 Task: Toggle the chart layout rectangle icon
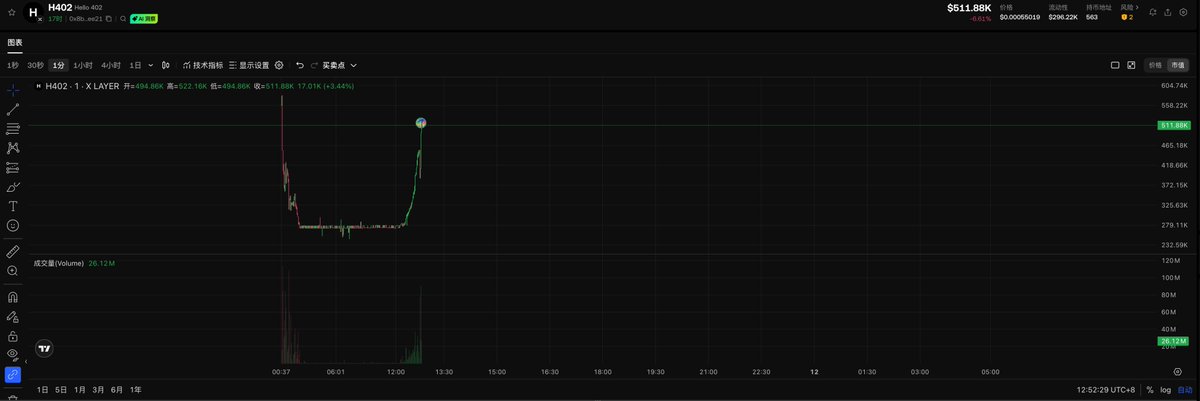[x=1115, y=65]
